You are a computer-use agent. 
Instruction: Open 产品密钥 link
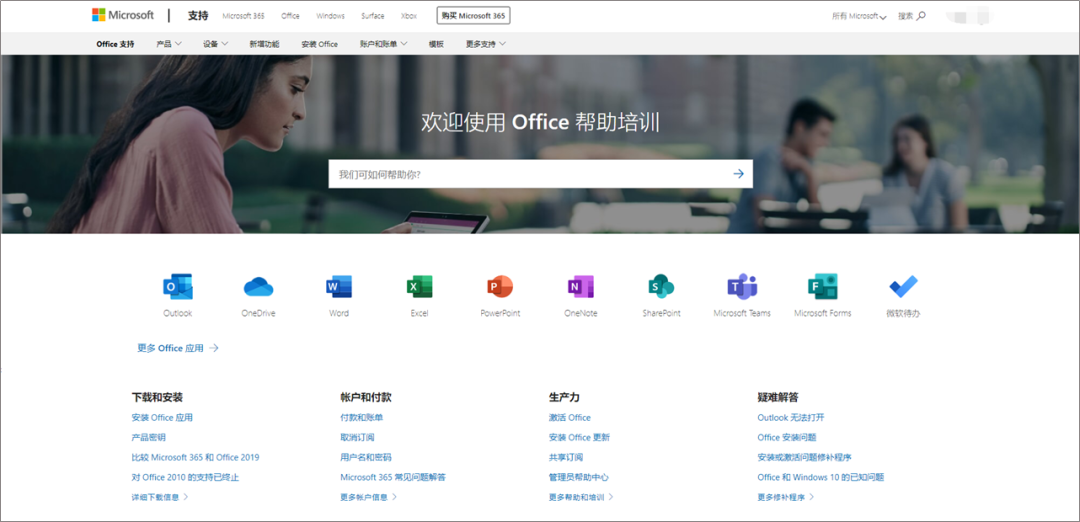click(148, 437)
